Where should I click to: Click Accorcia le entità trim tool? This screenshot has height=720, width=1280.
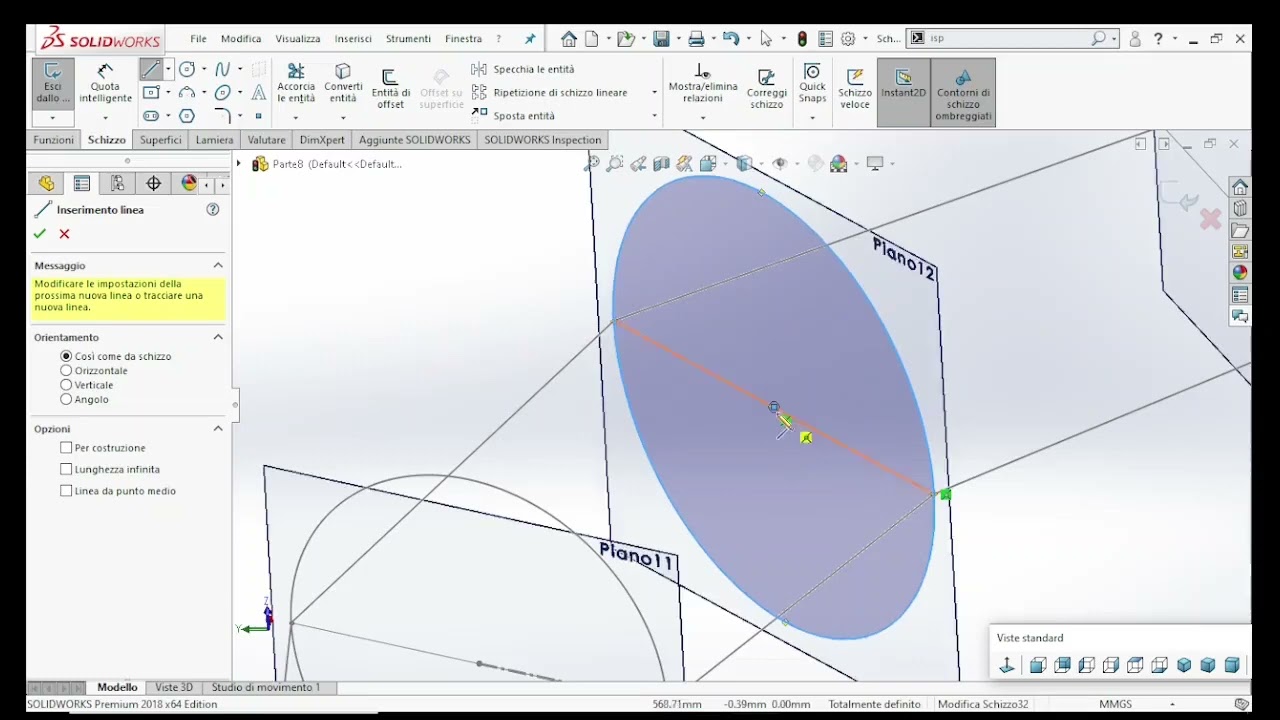click(x=296, y=82)
